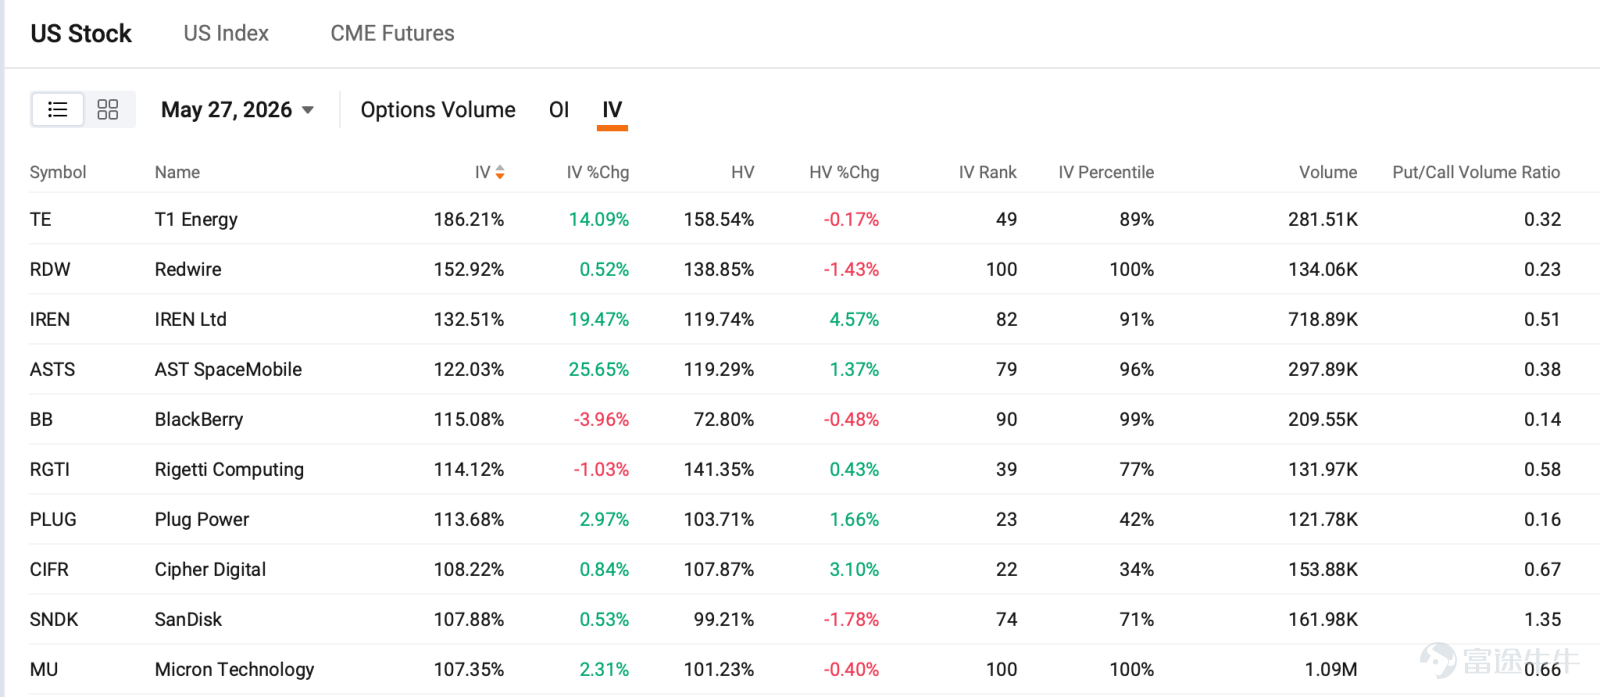Viewport: 1600px width, 697px height.
Task: Click the SanDisk name
Action: 188,619
